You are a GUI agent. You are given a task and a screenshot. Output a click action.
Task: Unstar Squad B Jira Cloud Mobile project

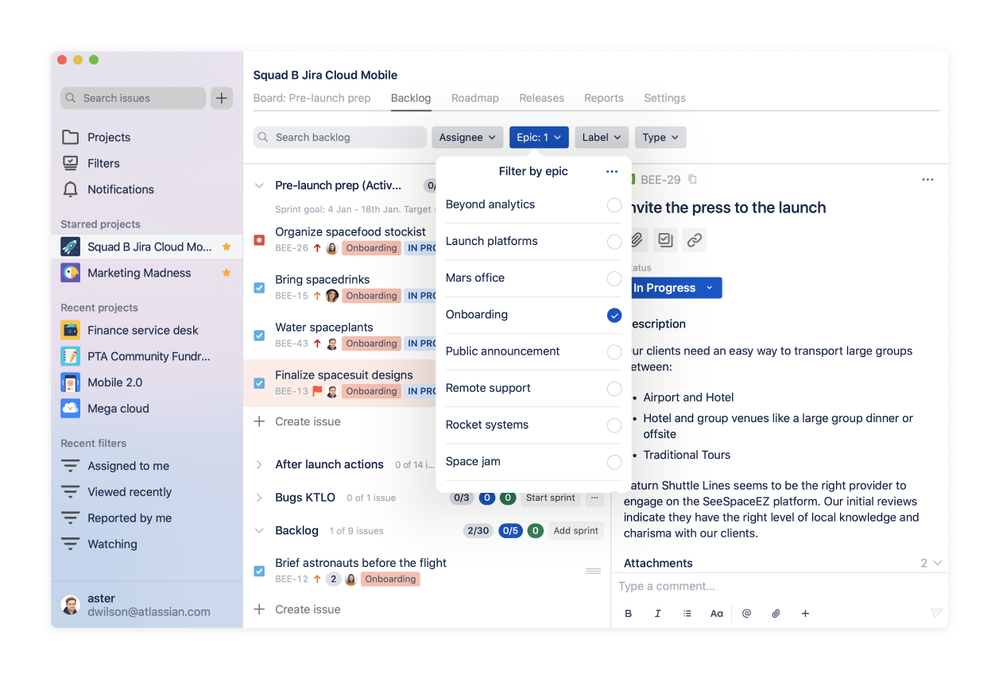(226, 247)
